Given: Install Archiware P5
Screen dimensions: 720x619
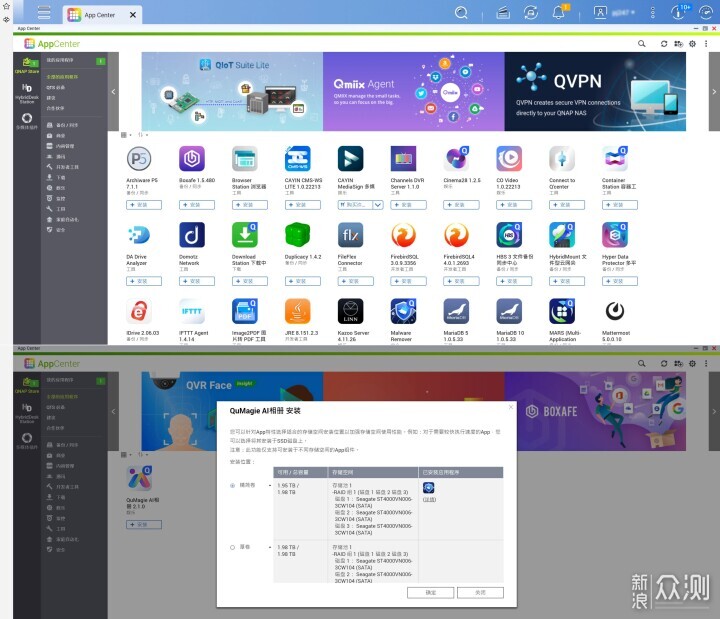Looking at the screenshot, I should [x=144, y=205].
